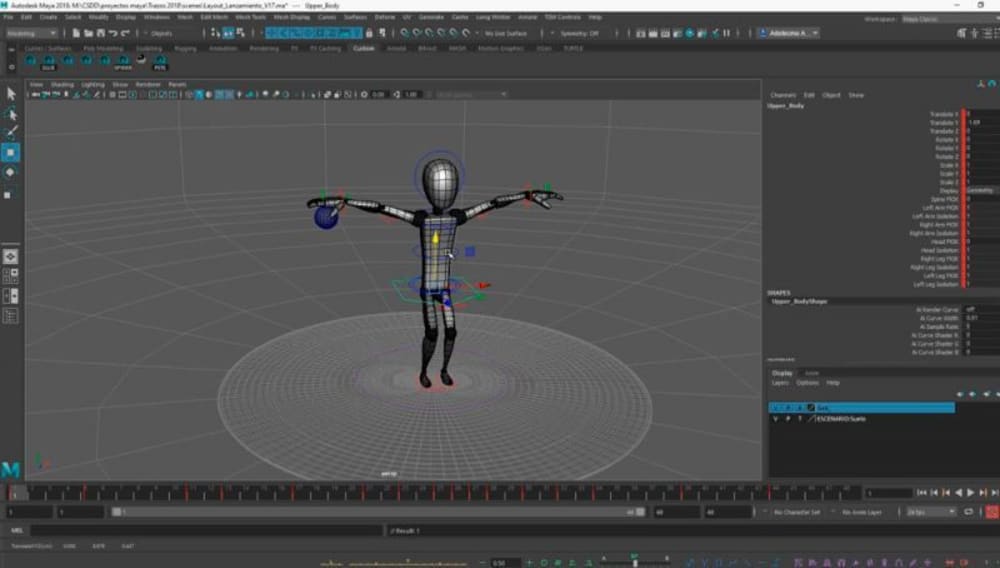Toggle the red auto keyframe button
This screenshot has width=1000, height=568.
tap(992, 512)
